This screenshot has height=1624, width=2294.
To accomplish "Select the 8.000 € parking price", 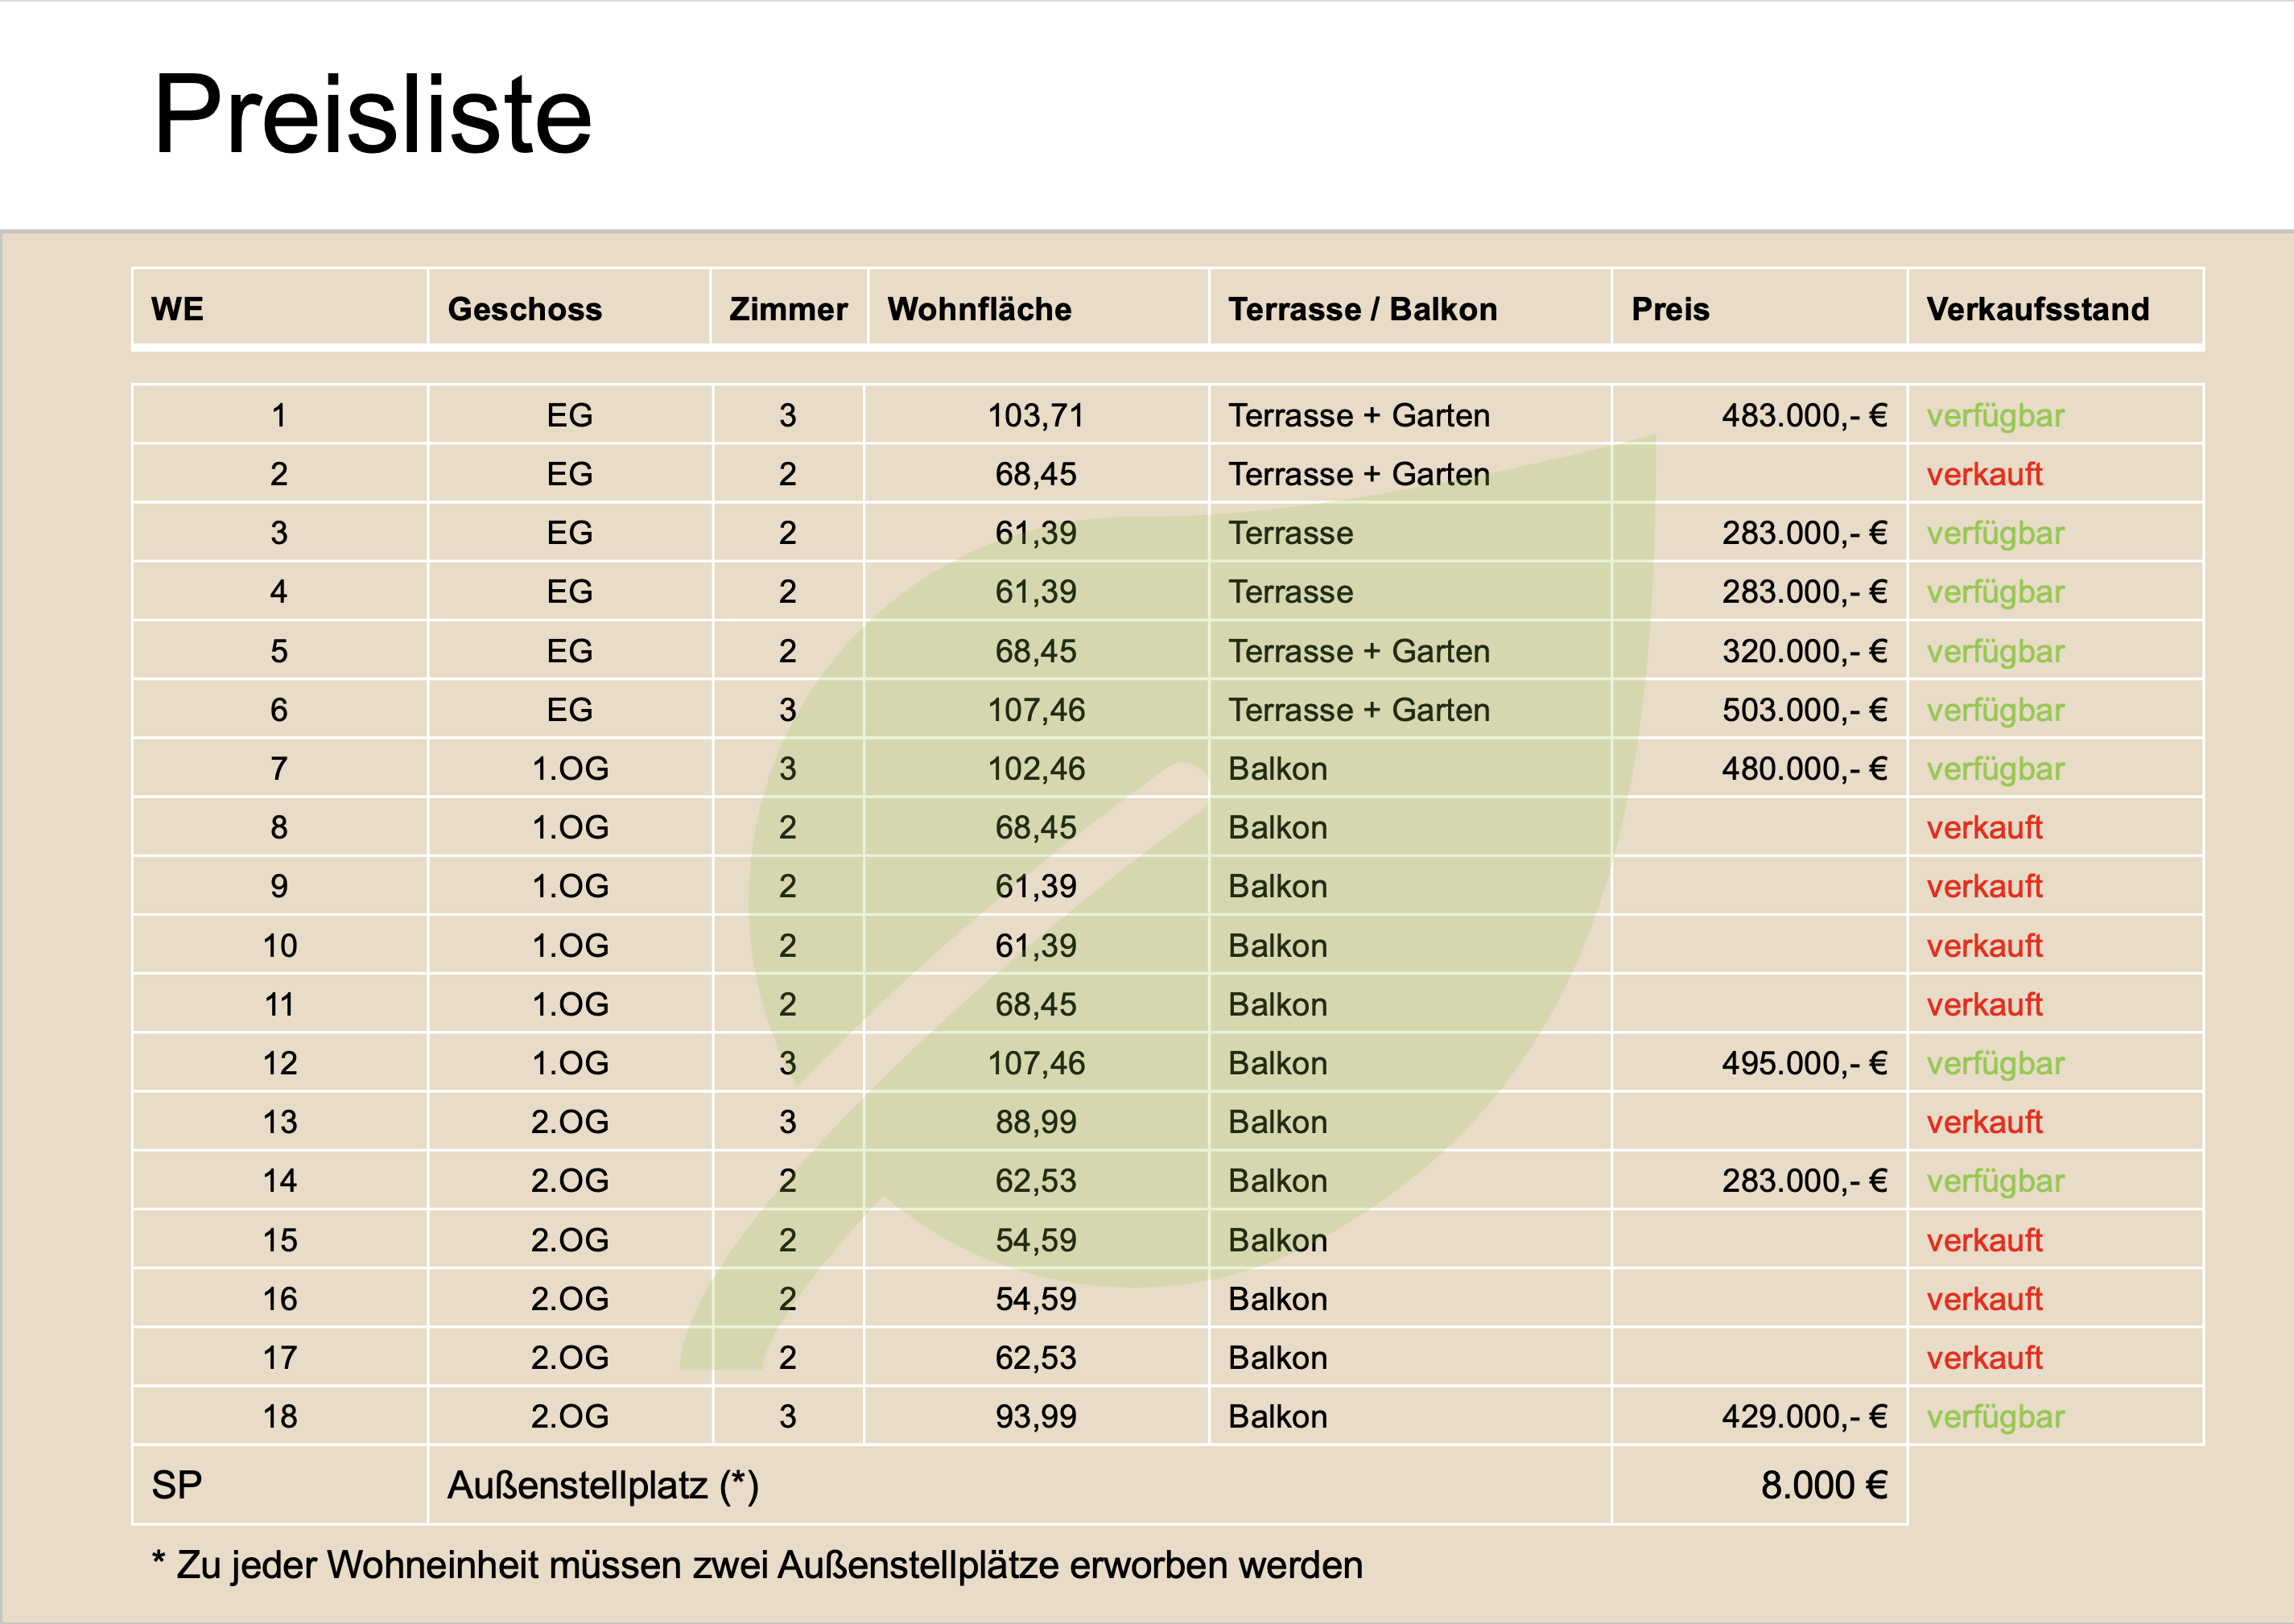I will (1823, 1485).
